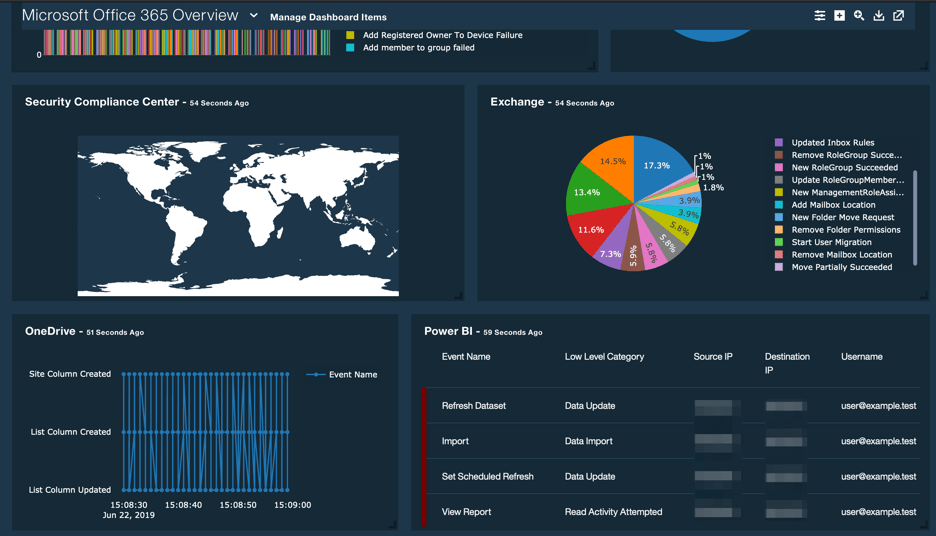Select the Refresh Dataset event row

click(x=670, y=405)
